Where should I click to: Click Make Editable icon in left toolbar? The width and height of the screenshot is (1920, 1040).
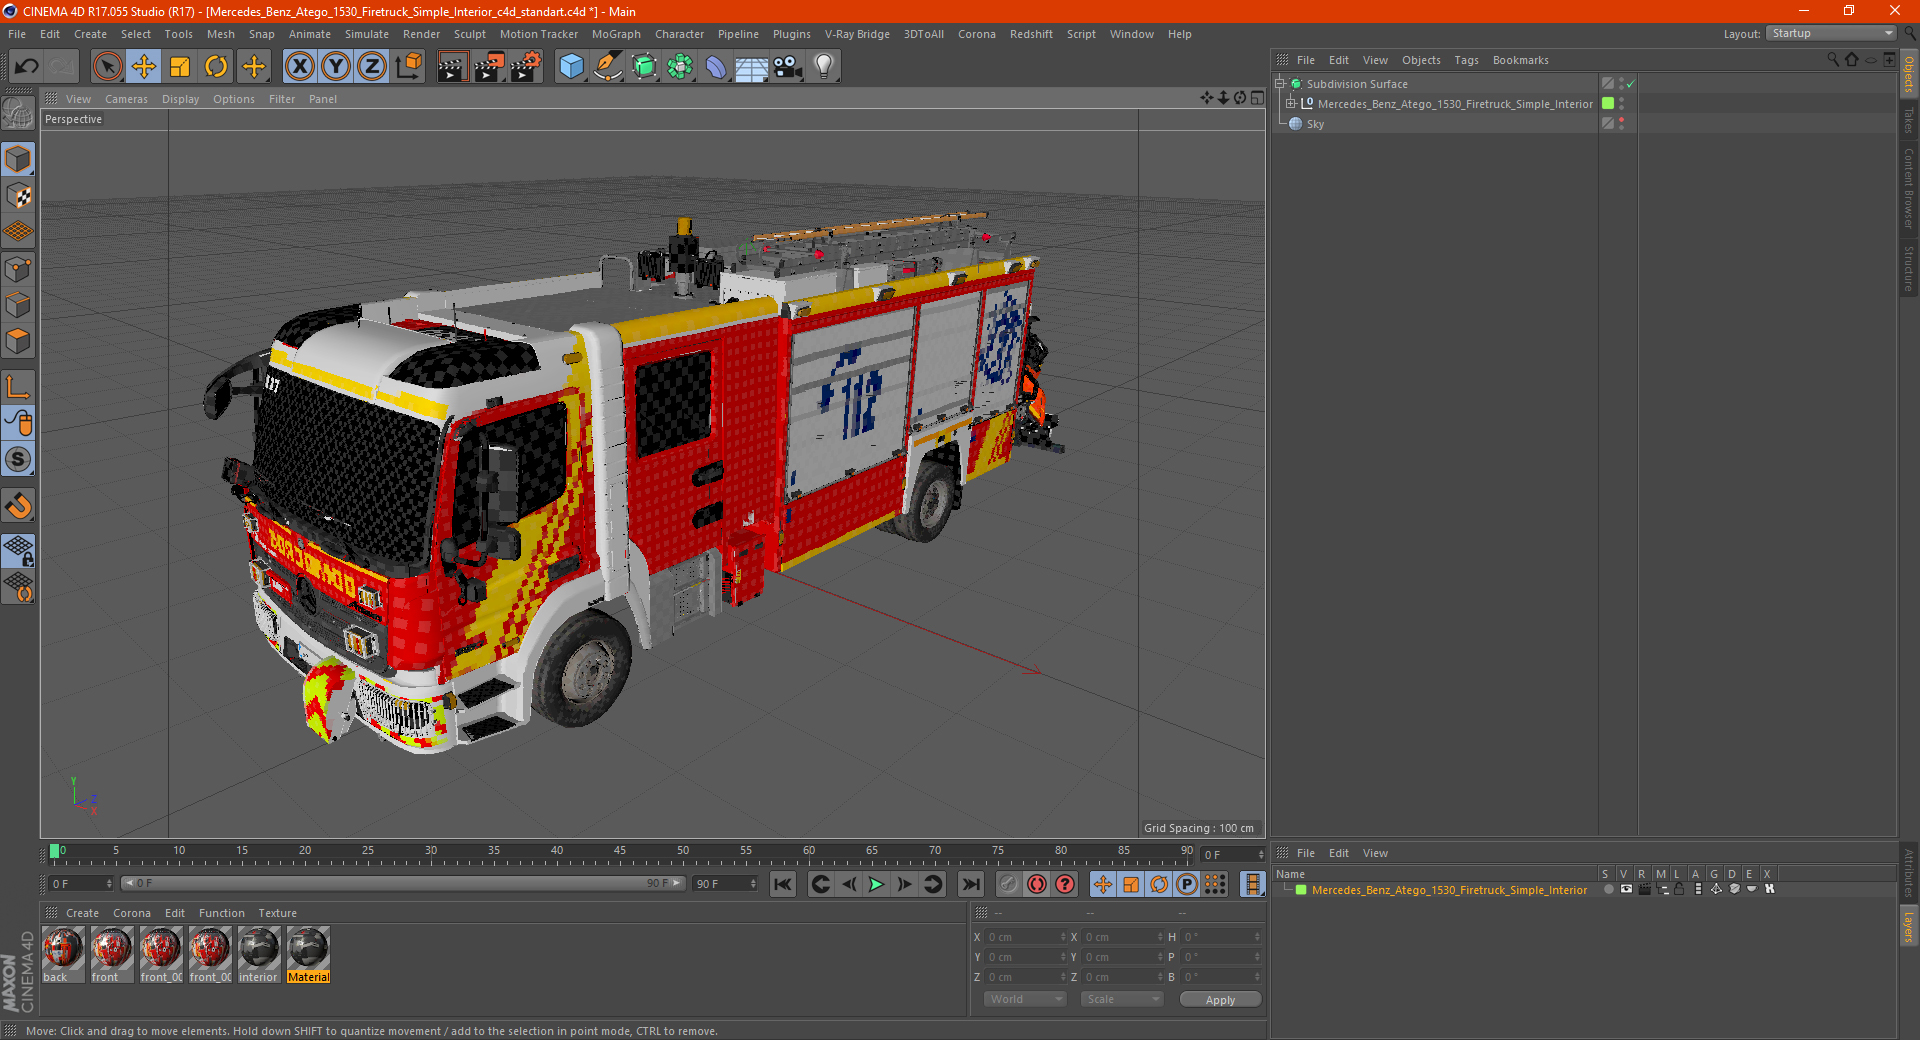click(x=18, y=115)
